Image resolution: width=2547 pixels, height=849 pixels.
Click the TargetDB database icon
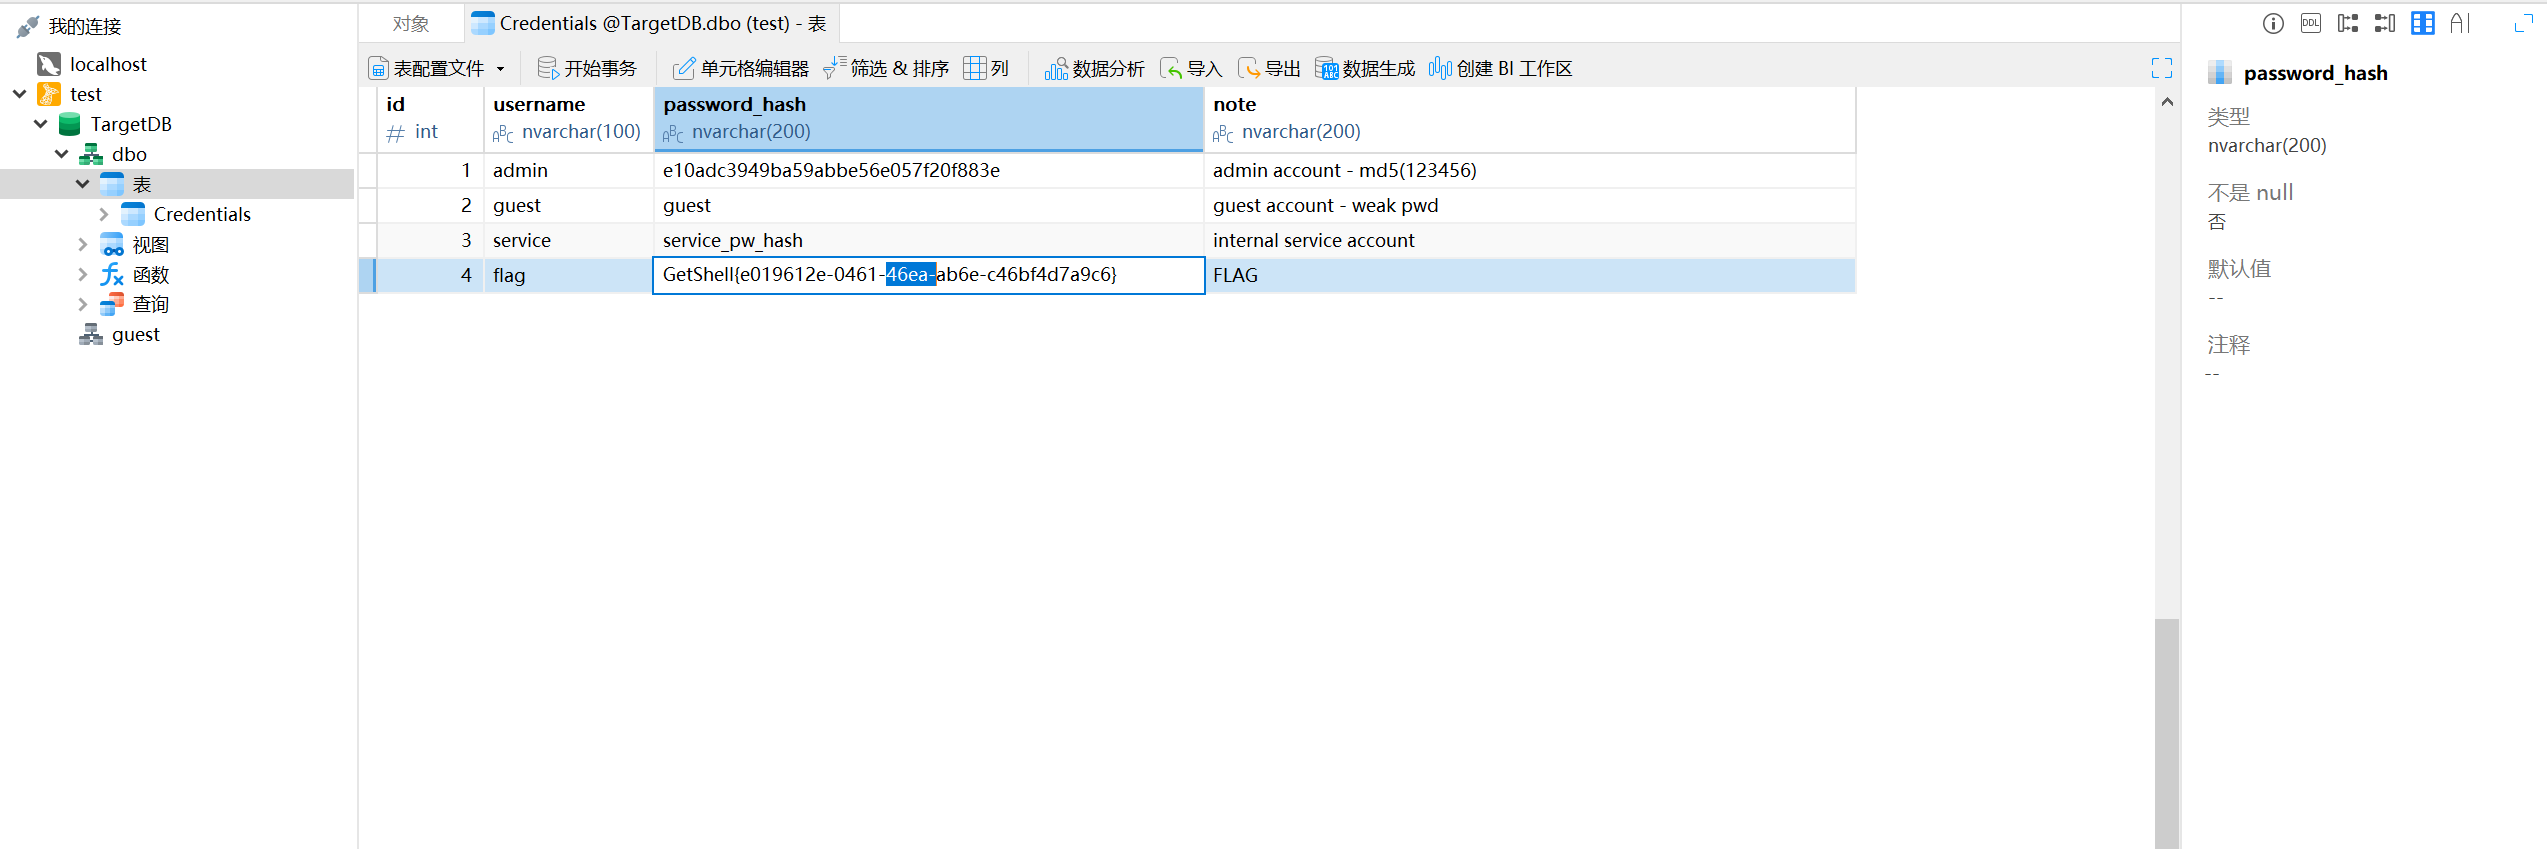(70, 124)
